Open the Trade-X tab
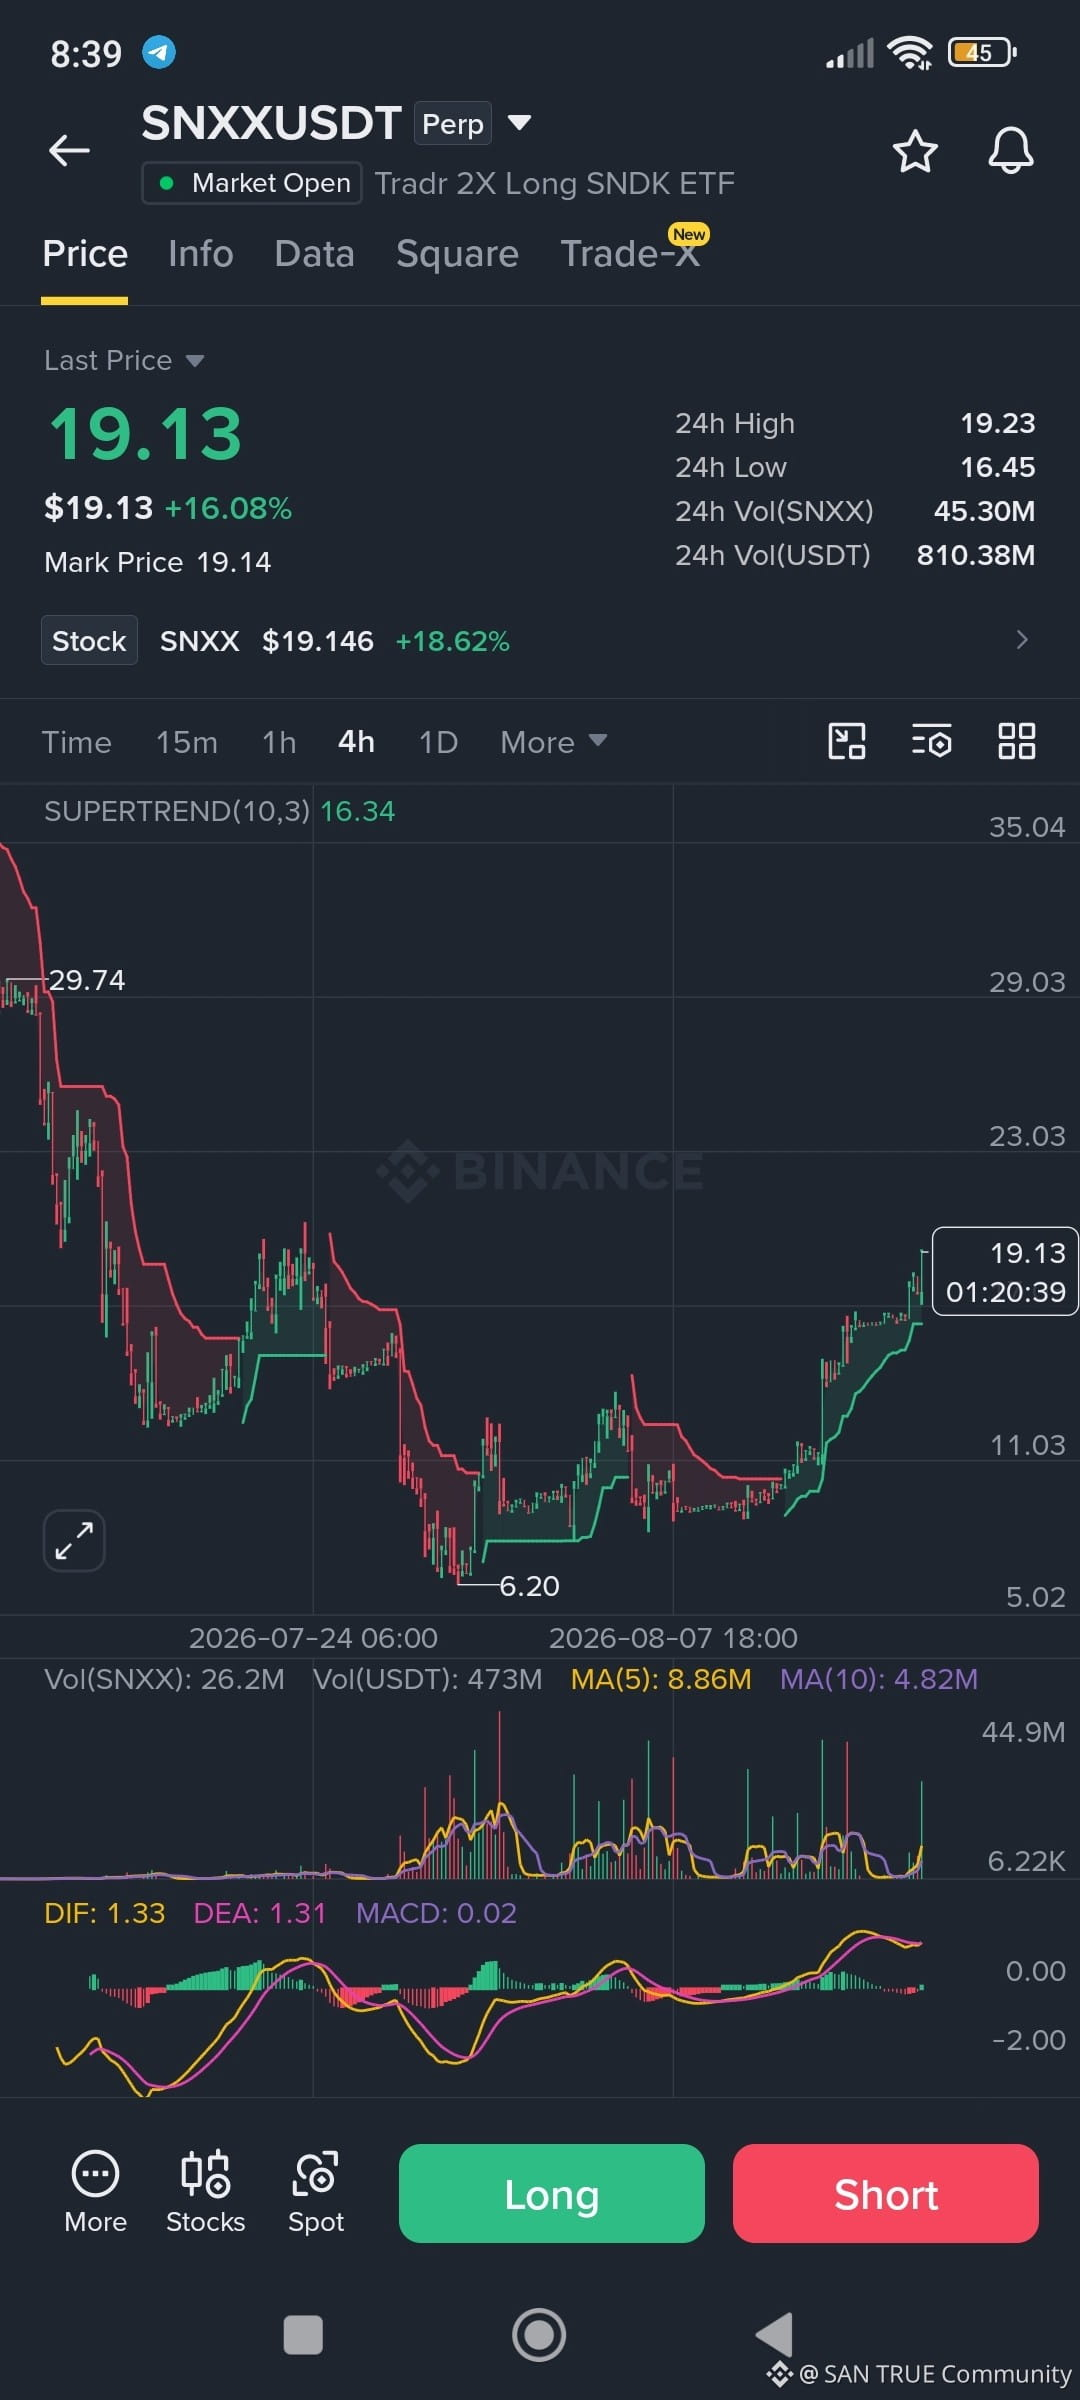This screenshot has height=2400, width=1080. pyautogui.click(x=632, y=252)
